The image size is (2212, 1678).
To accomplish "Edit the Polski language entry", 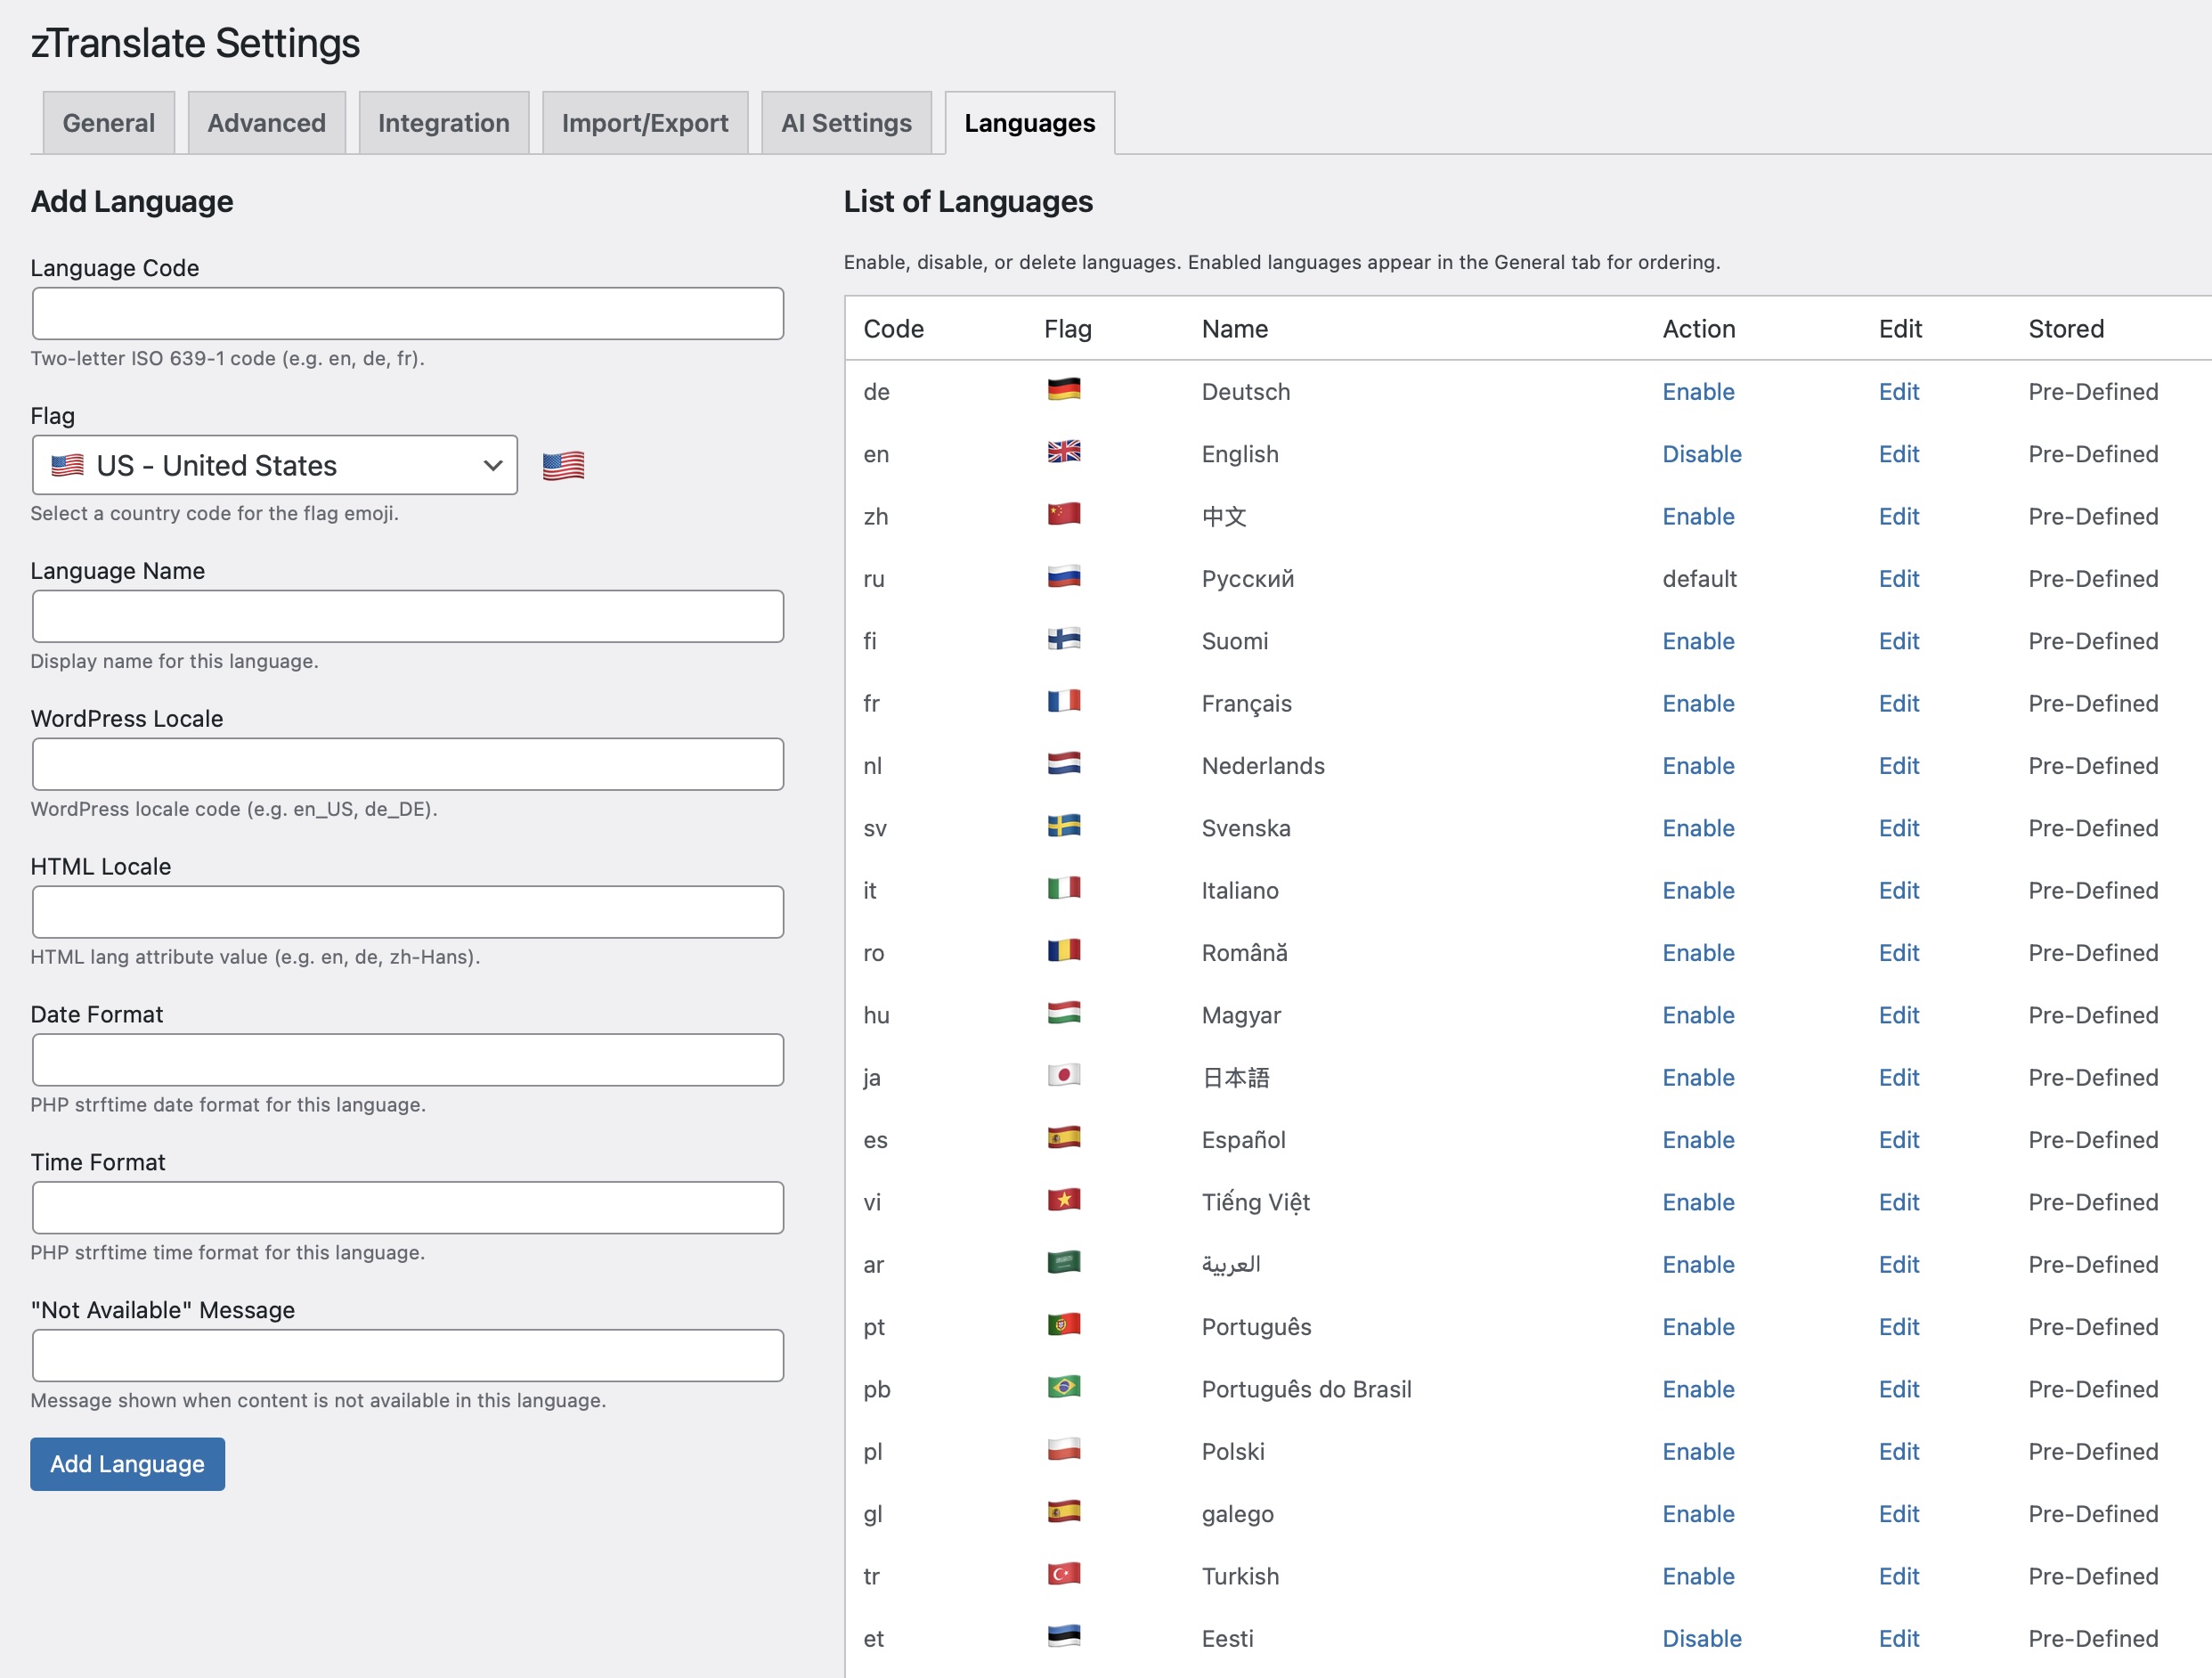I will point(1898,1452).
